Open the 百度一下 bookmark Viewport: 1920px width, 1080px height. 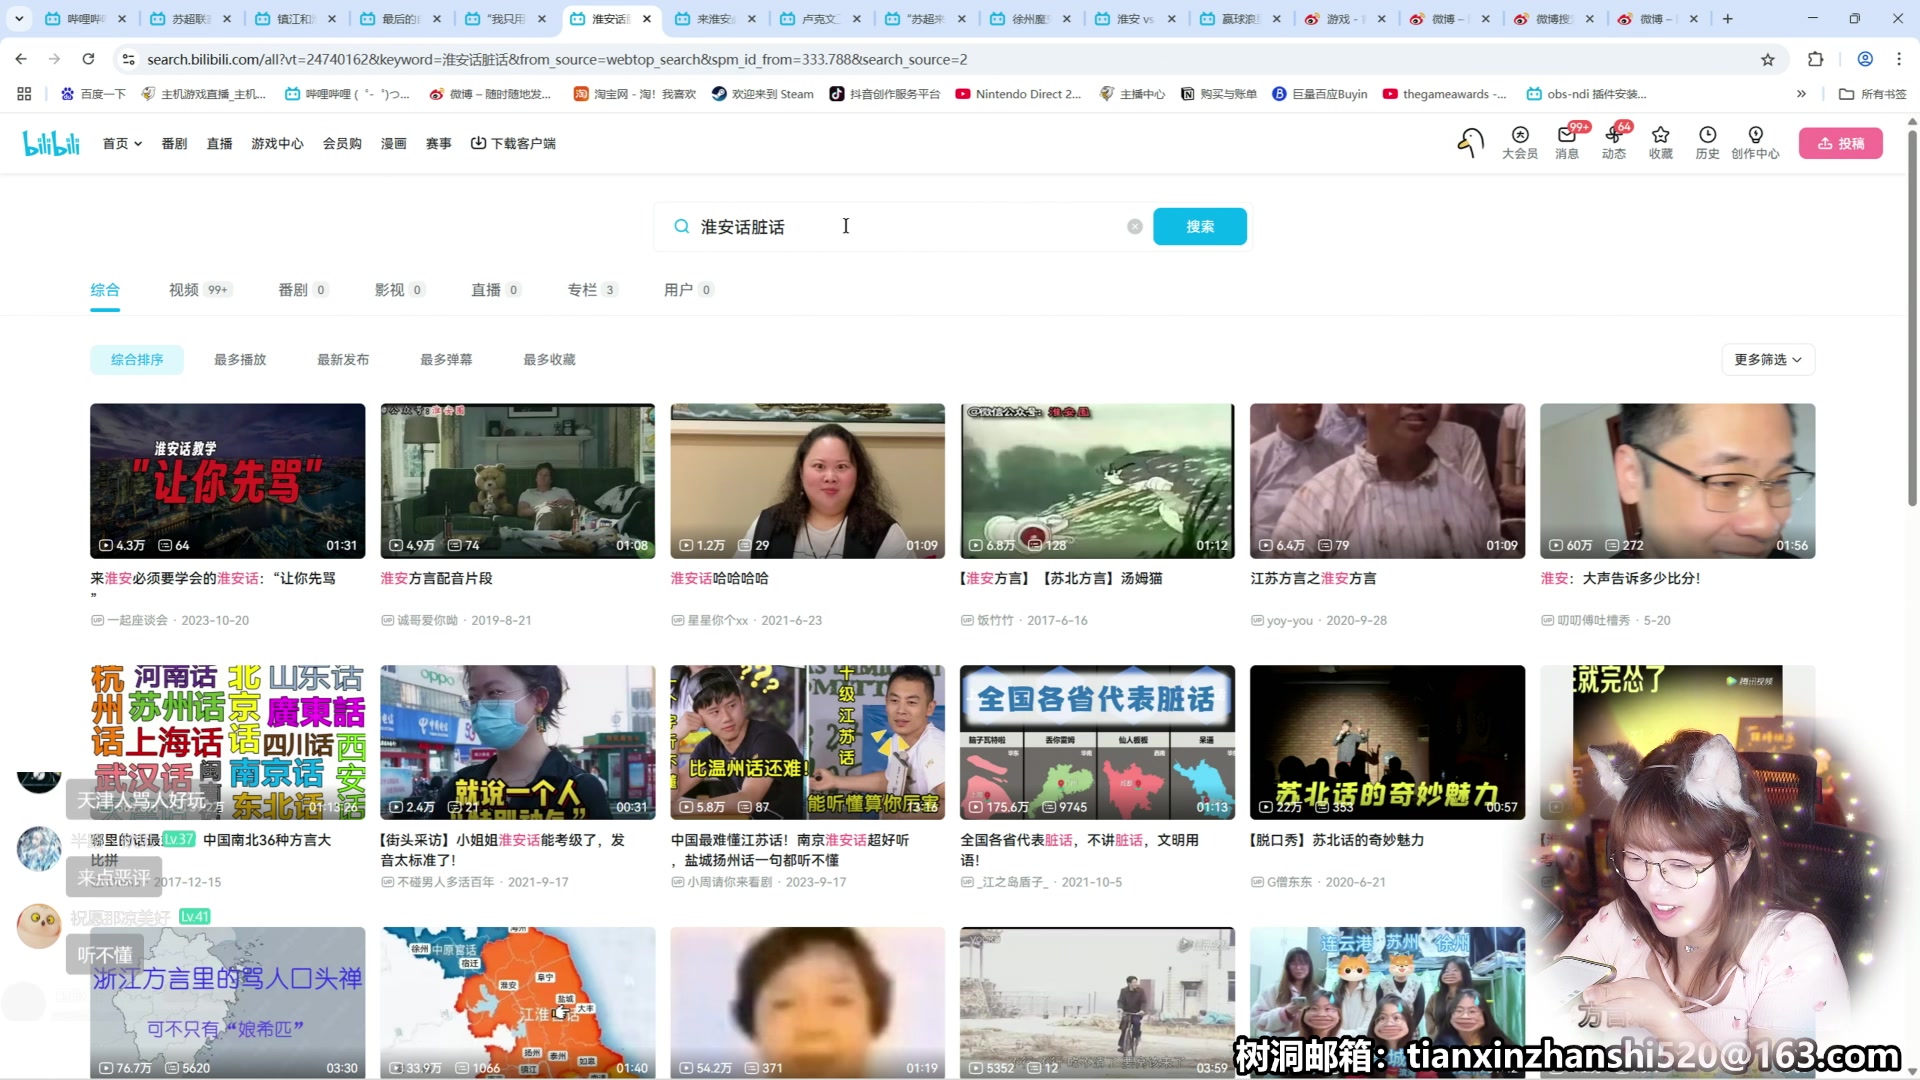pyautogui.click(x=93, y=94)
